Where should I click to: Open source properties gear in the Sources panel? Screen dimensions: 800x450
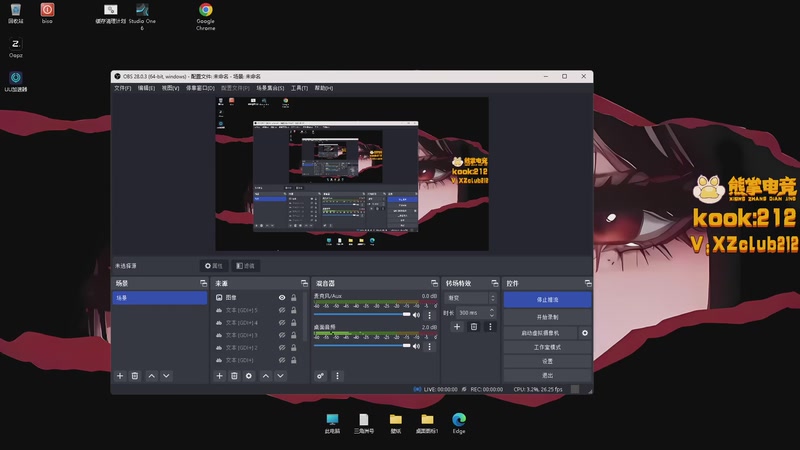click(249, 376)
